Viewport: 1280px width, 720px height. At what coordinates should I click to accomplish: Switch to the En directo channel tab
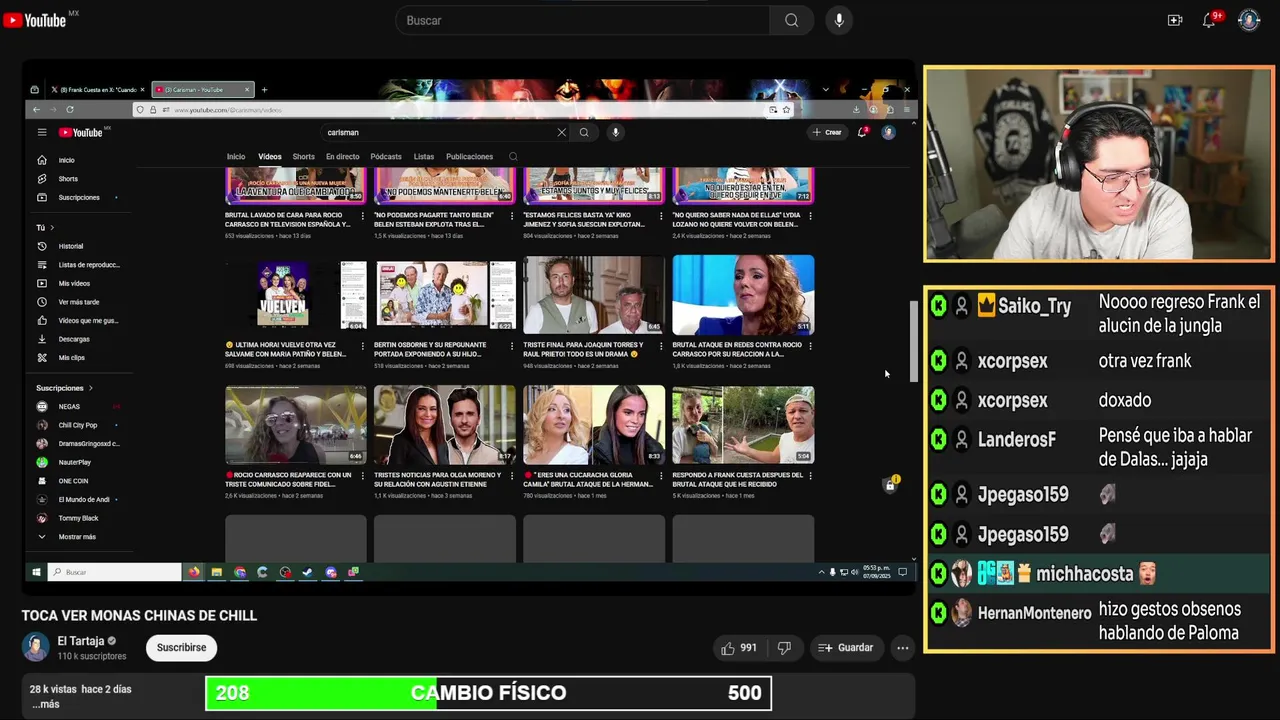point(342,157)
